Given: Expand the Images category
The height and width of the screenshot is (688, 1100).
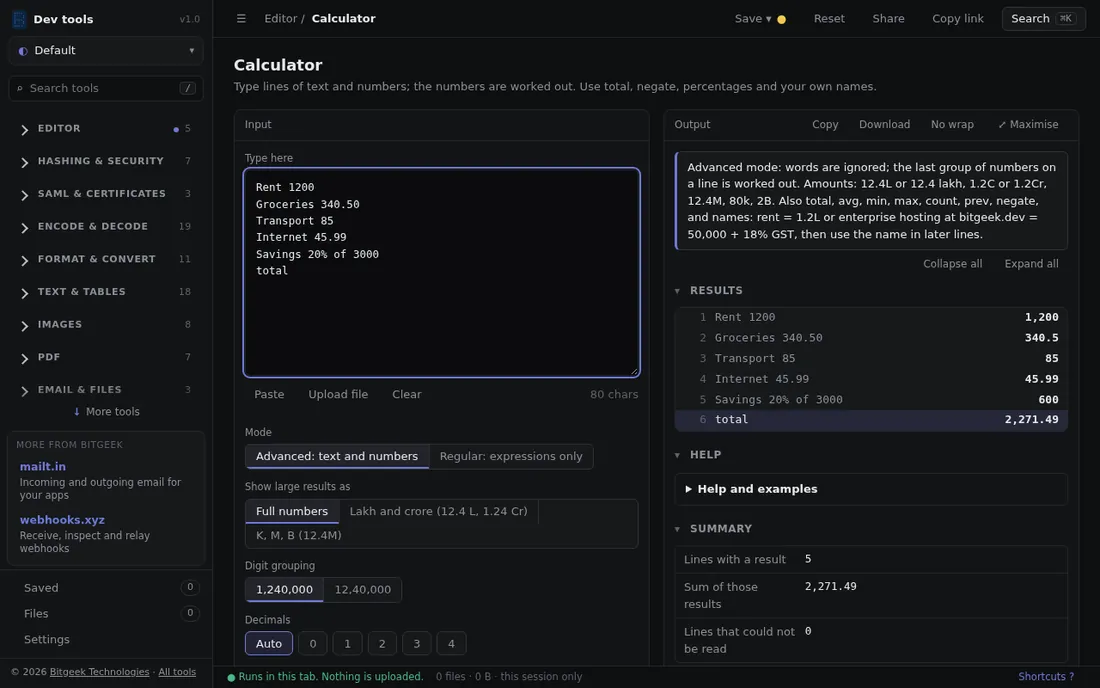Looking at the screenshot, I should click(x=105, y=325).
